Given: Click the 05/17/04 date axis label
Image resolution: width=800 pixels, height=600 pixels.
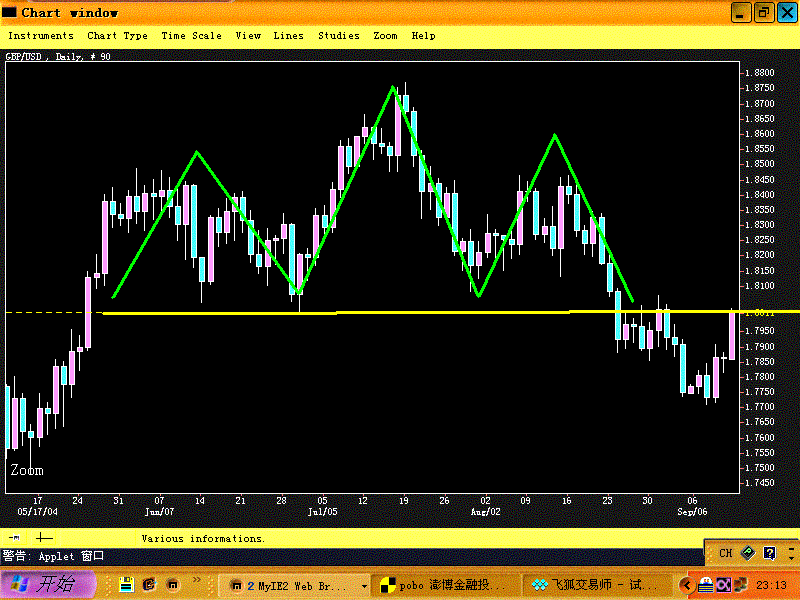Looking at the screenshot, I should [x=37, y=512].
